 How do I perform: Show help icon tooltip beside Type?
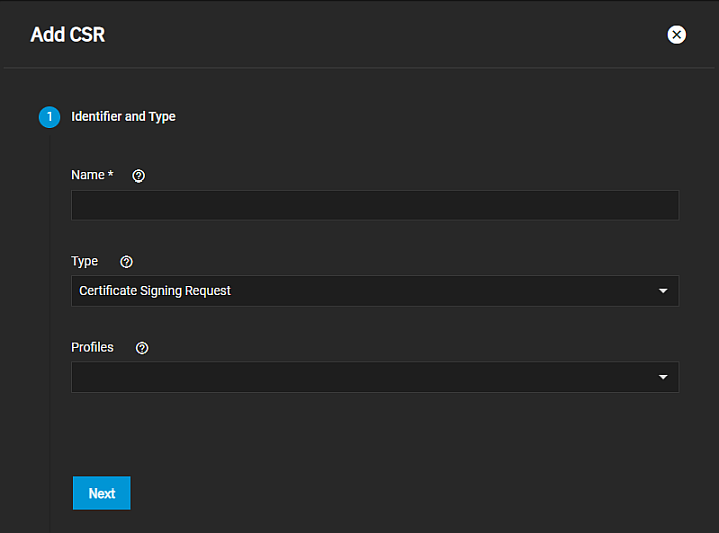(x=126, y=262)
